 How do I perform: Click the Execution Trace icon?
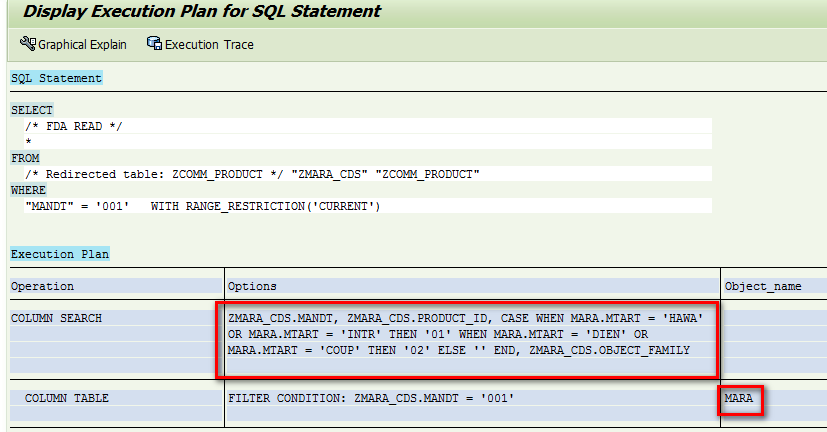154,44
